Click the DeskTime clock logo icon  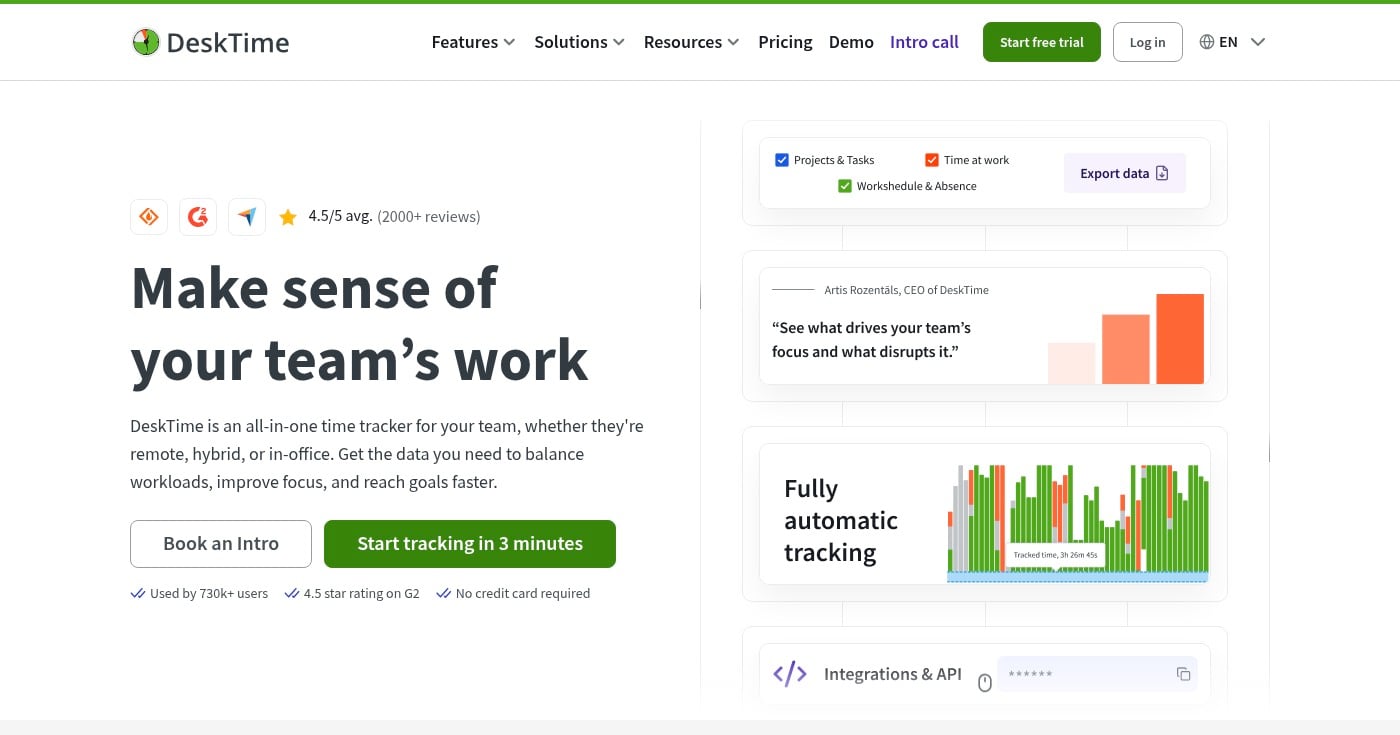(146, 42)
